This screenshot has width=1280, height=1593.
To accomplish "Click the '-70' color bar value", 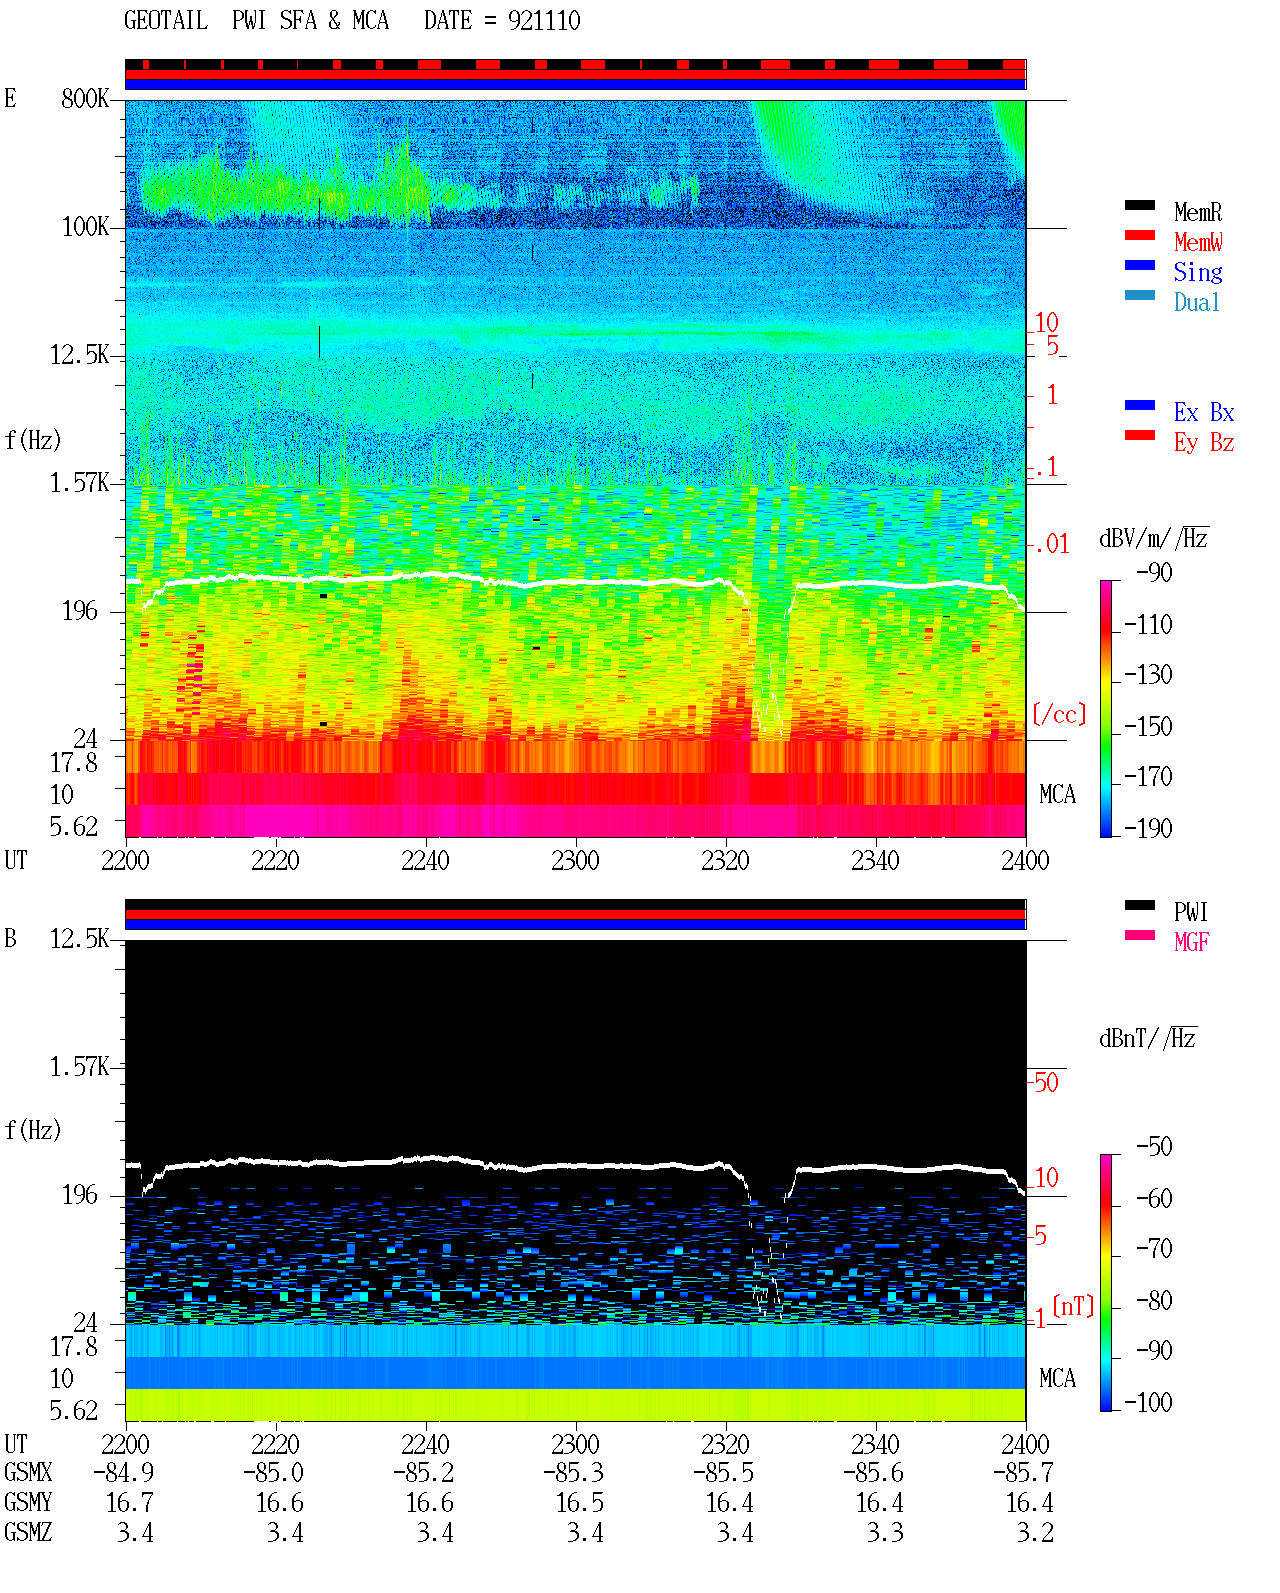I will [x=1154, y=1249].
